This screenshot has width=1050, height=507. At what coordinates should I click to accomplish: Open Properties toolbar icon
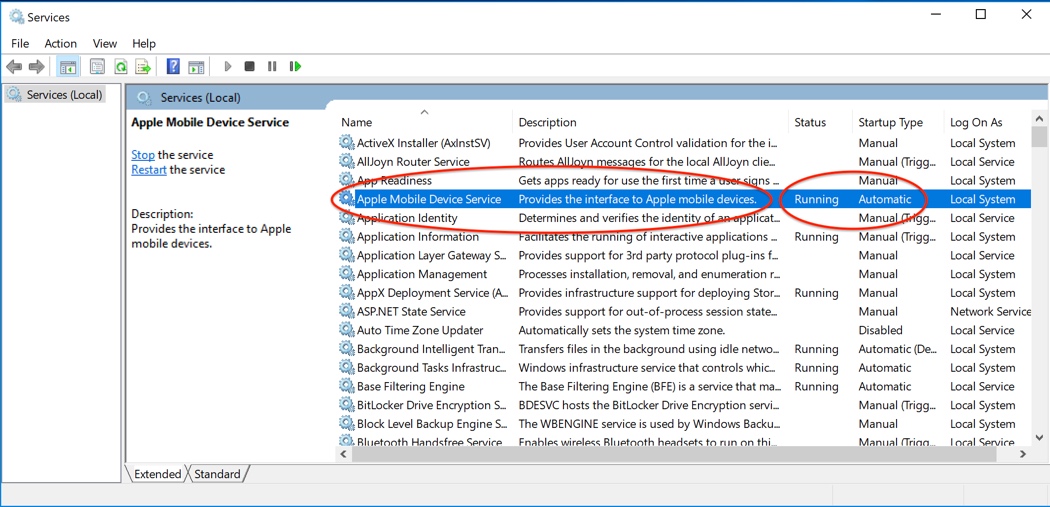(98, 66)
